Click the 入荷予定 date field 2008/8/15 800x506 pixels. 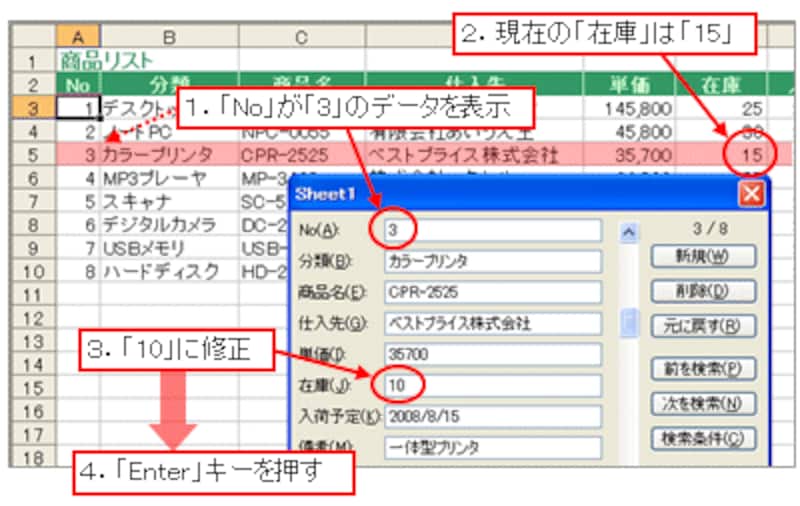492,416
